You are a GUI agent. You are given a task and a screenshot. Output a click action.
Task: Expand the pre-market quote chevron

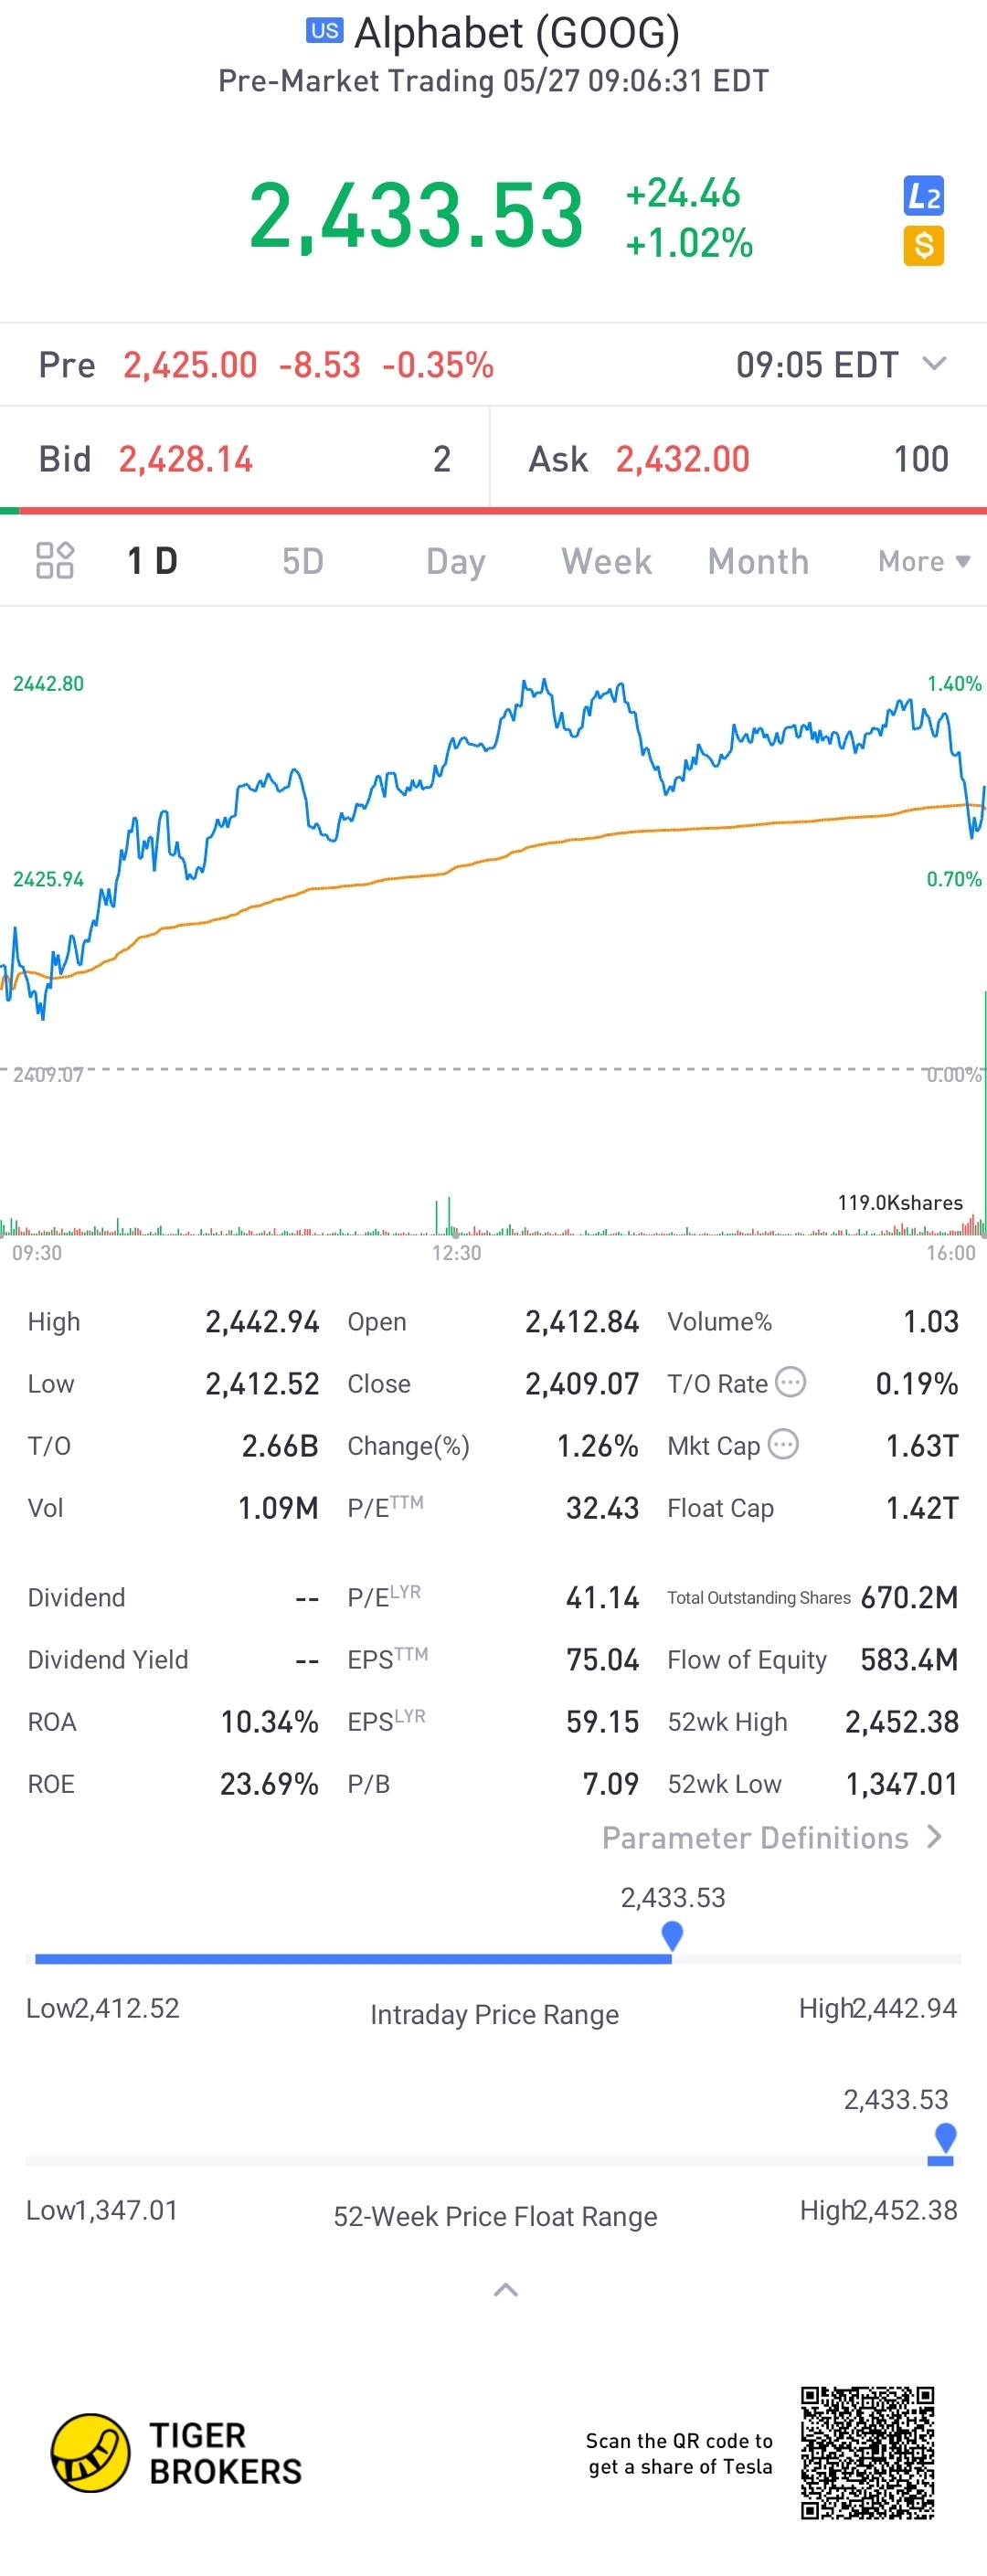click(x=934, y=363)
